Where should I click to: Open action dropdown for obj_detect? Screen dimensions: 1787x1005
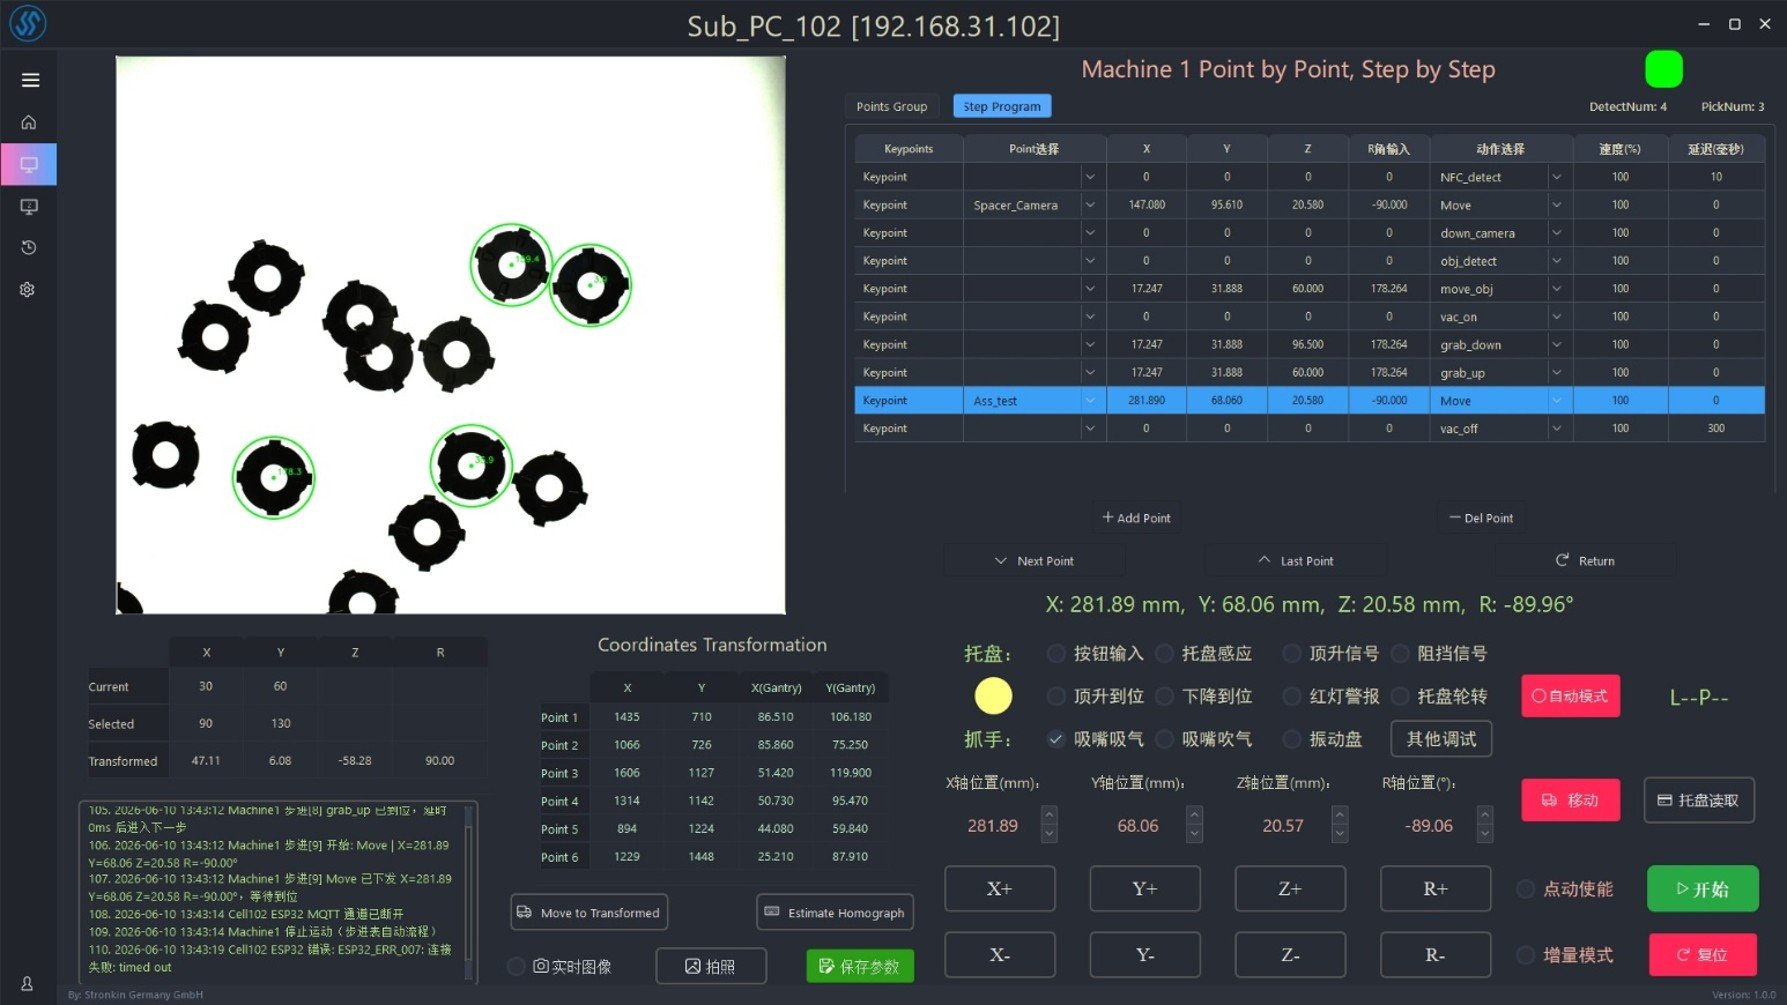(x=1557, y=261)
